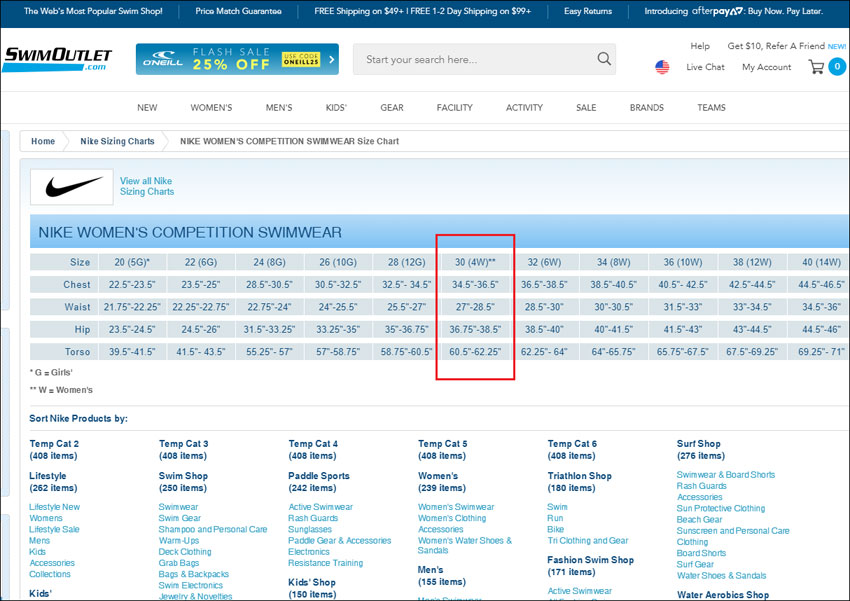Open Temp Cat 6 category

pos(572,450)
